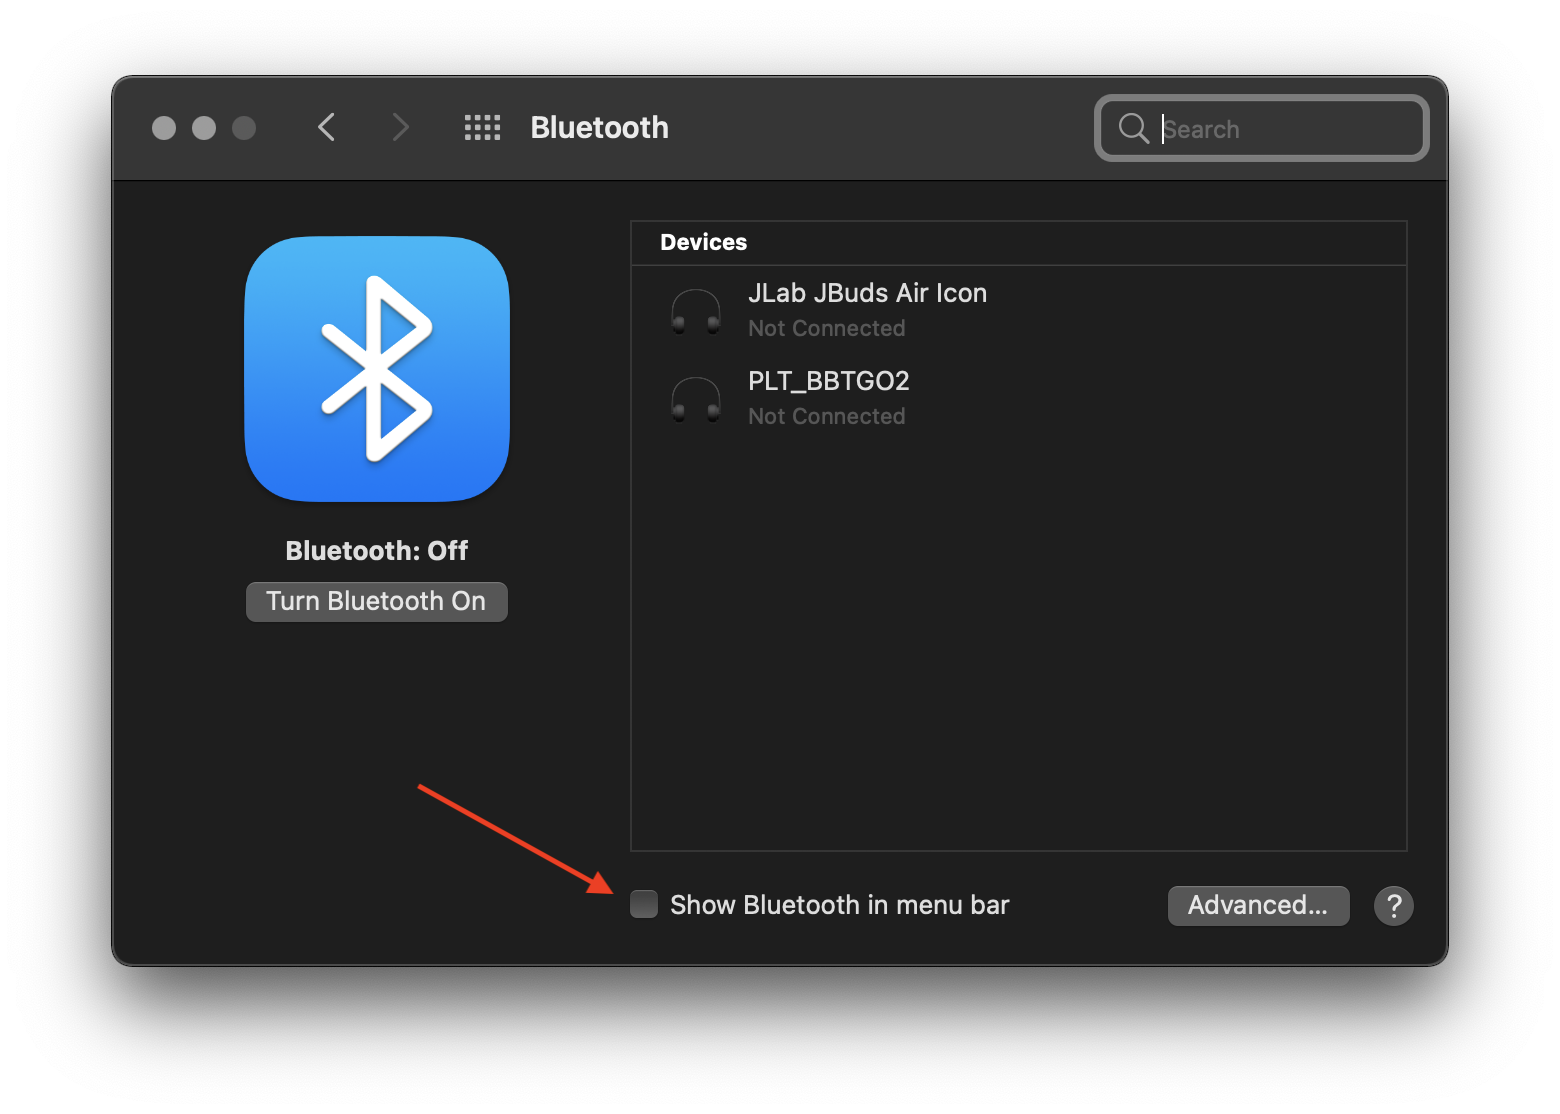Screen dimensions: 1560x1114
Task: Click the Bluetooth: Off status label
Action: 377,551
